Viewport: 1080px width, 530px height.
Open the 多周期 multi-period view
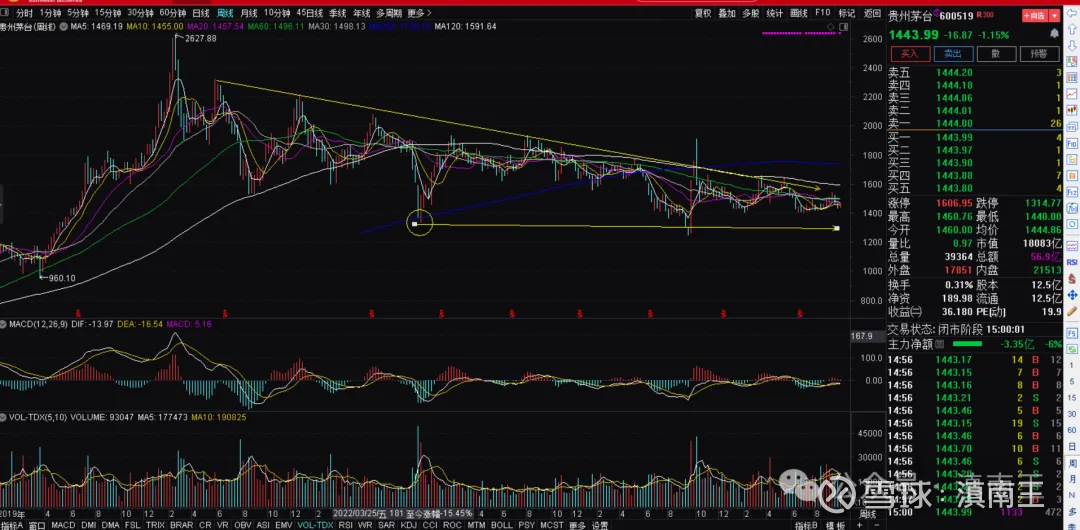[389, 13]
